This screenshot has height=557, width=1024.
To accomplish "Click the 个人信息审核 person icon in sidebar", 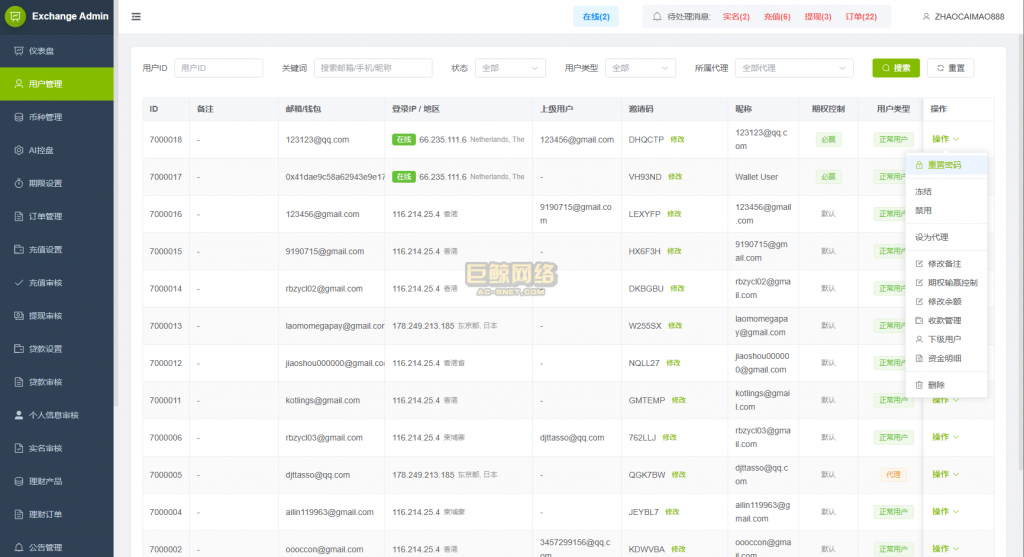I will pos(18,415).
